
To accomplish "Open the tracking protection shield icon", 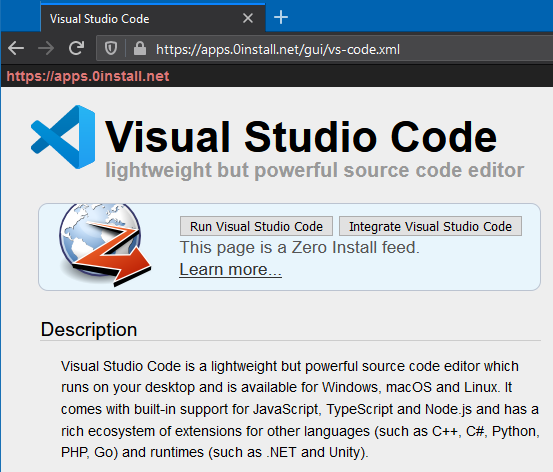I will [111, 48].
